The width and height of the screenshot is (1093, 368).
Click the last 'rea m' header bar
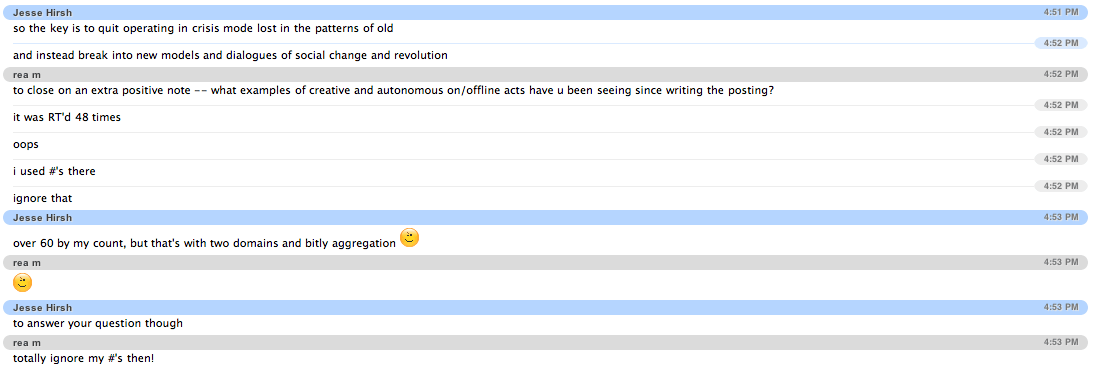[x=546, y=342]
